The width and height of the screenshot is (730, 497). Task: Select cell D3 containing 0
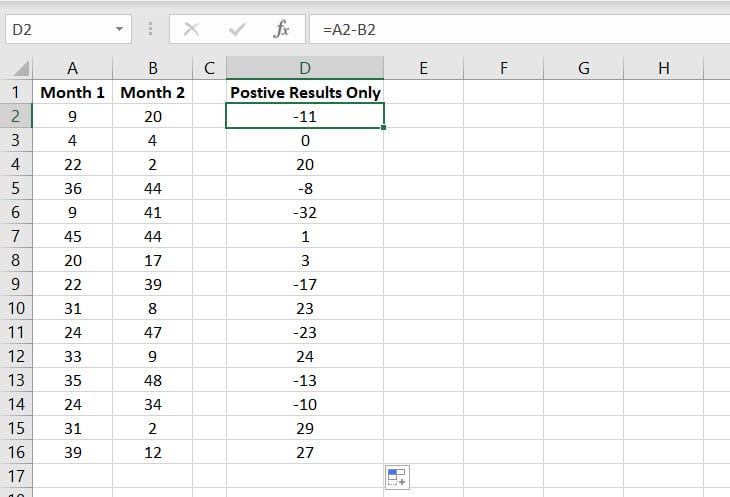point(305,140)
